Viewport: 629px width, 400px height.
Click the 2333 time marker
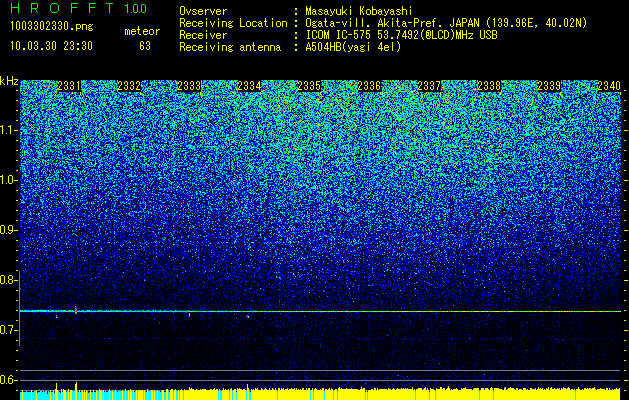(x=189, y=86)
